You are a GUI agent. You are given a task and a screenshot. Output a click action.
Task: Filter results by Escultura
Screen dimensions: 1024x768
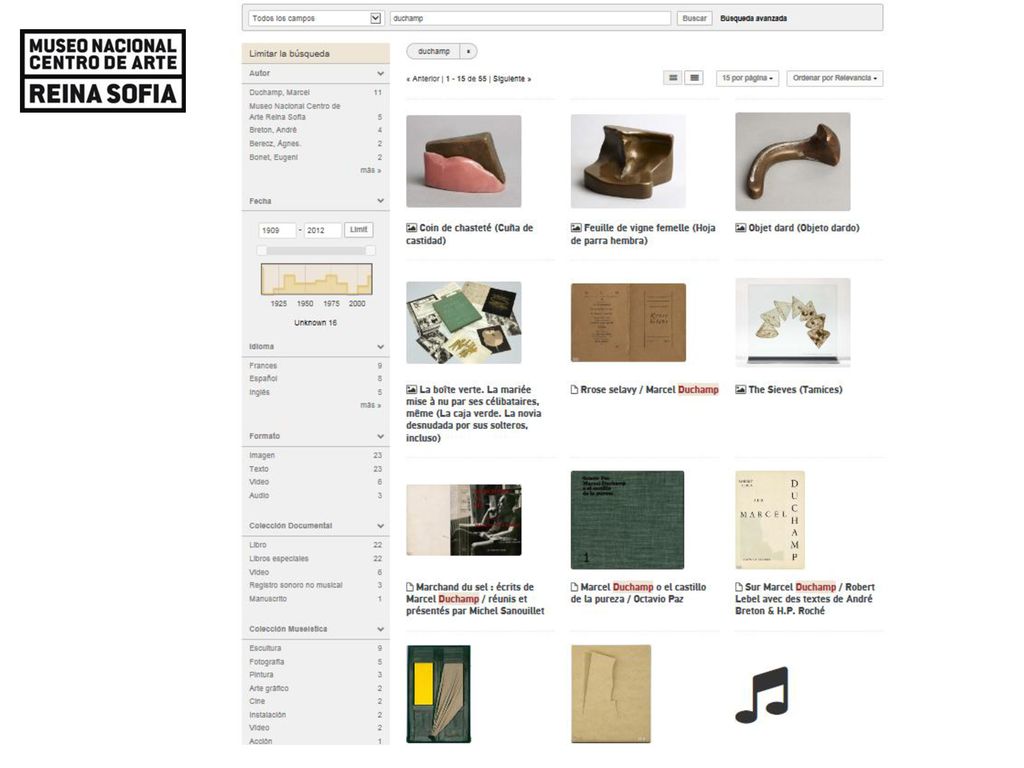coord(265,648)
